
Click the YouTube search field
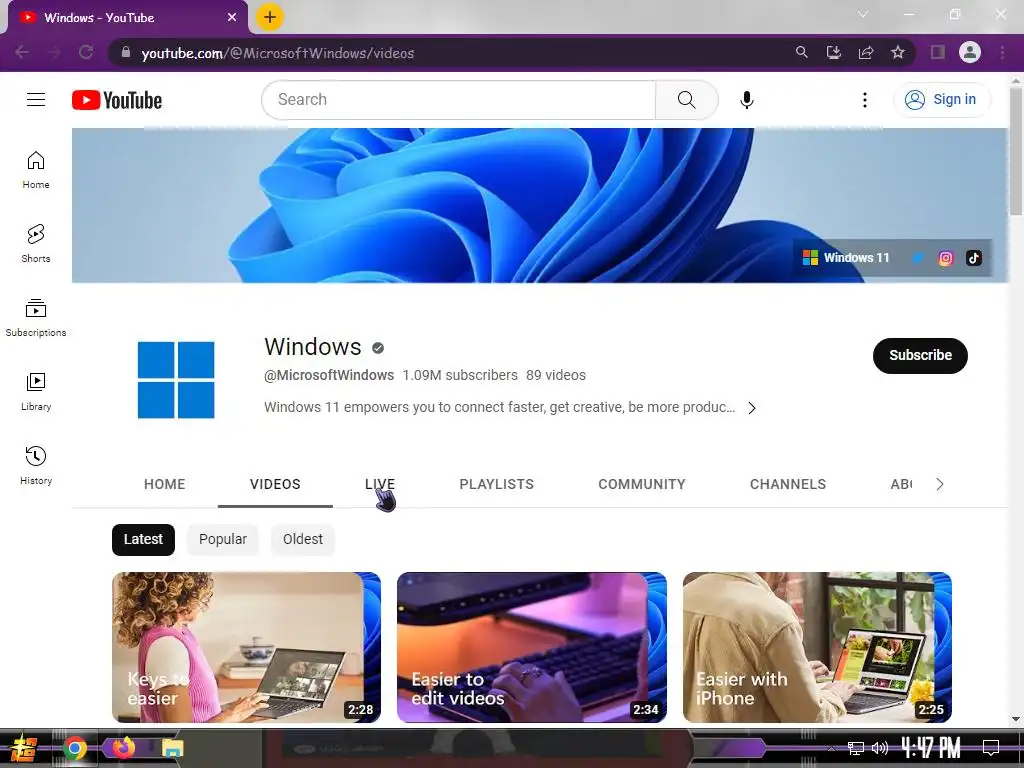(458, 100)
